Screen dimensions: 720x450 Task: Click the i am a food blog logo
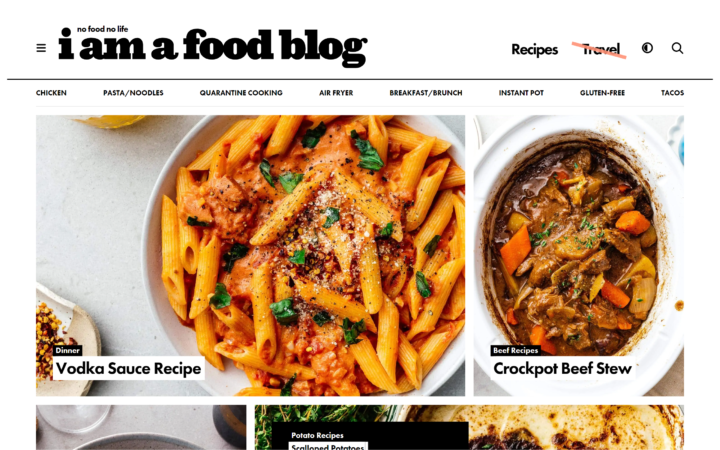point(213,46)
